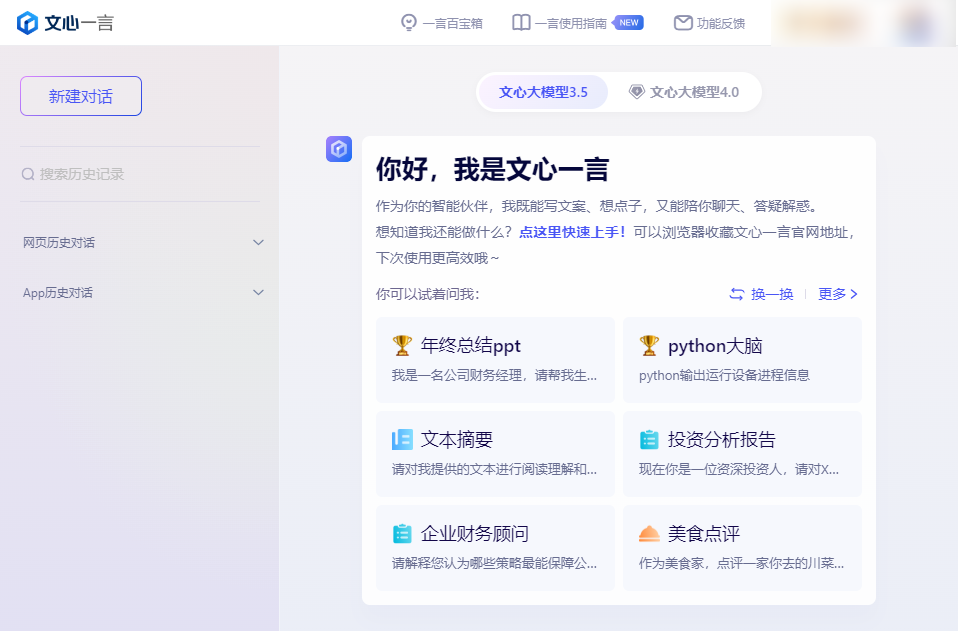Select the python大脑 prompt card
The width and height of the screenshot is (958, 631).
[742, 360]
